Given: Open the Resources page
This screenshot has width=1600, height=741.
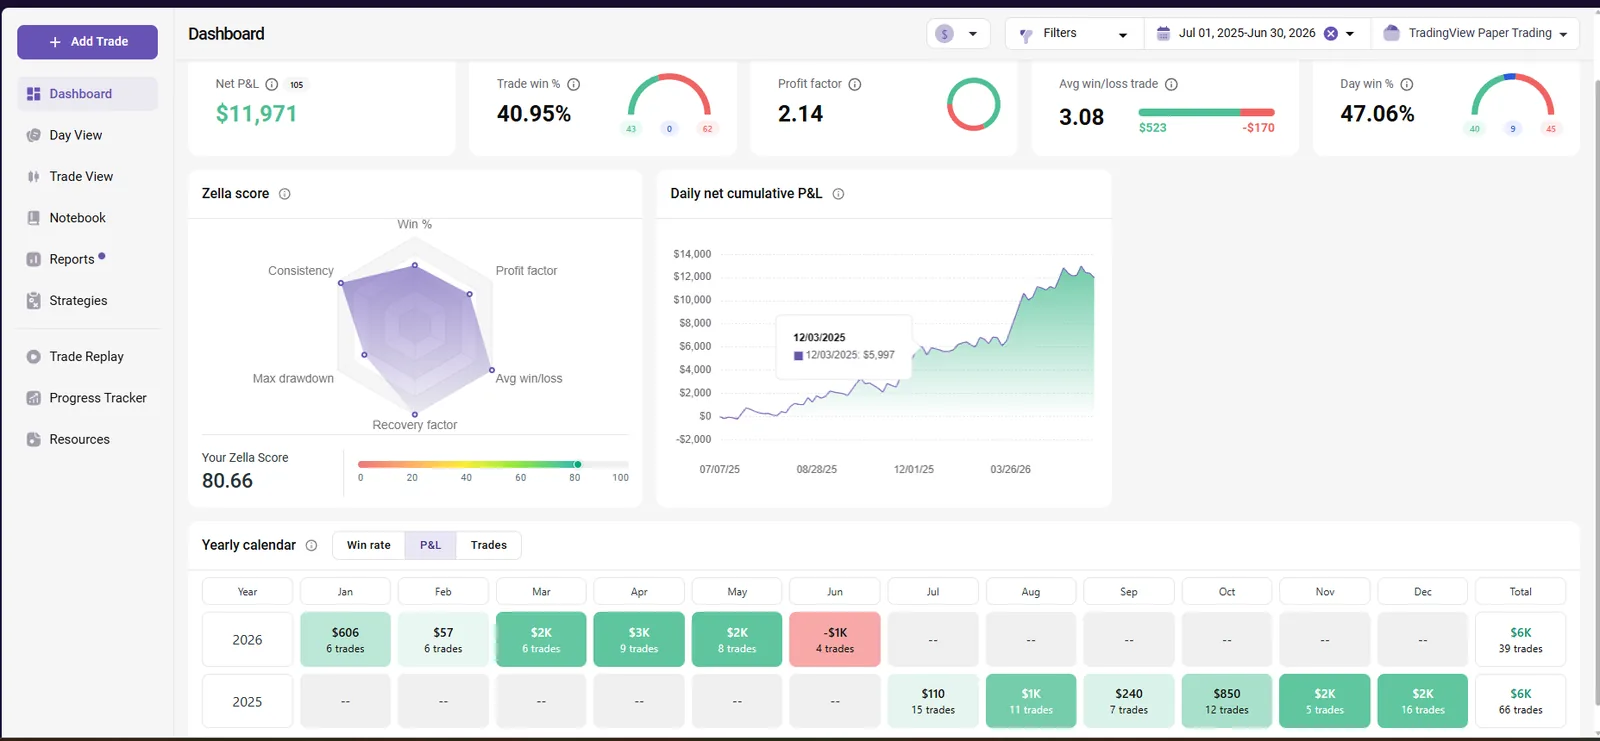Looking at the screenshot, I should point(80,439).
